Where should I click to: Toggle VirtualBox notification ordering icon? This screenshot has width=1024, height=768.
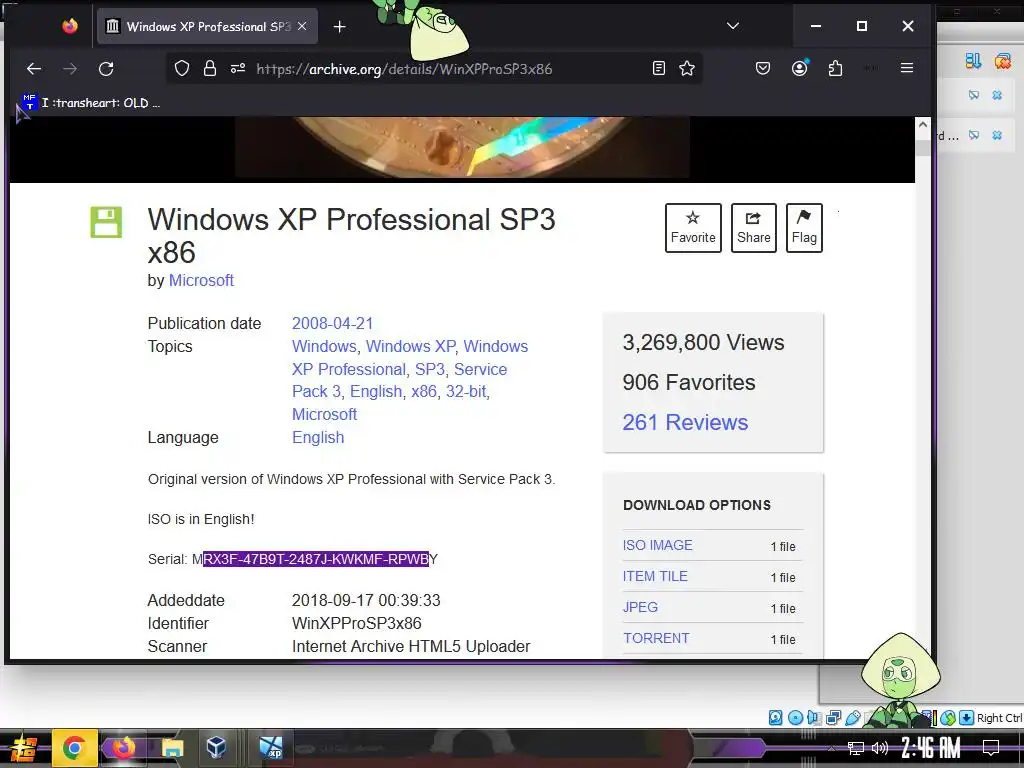pyautogui.click(x=973, y=61)
